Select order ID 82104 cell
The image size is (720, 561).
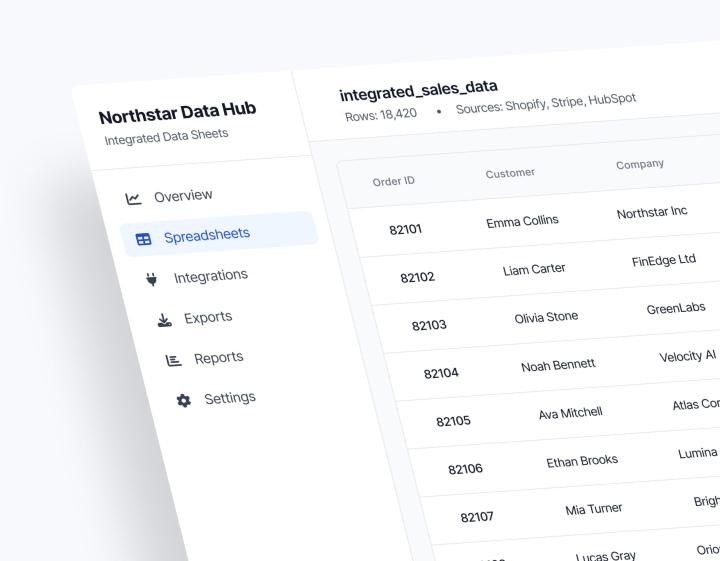441,373
